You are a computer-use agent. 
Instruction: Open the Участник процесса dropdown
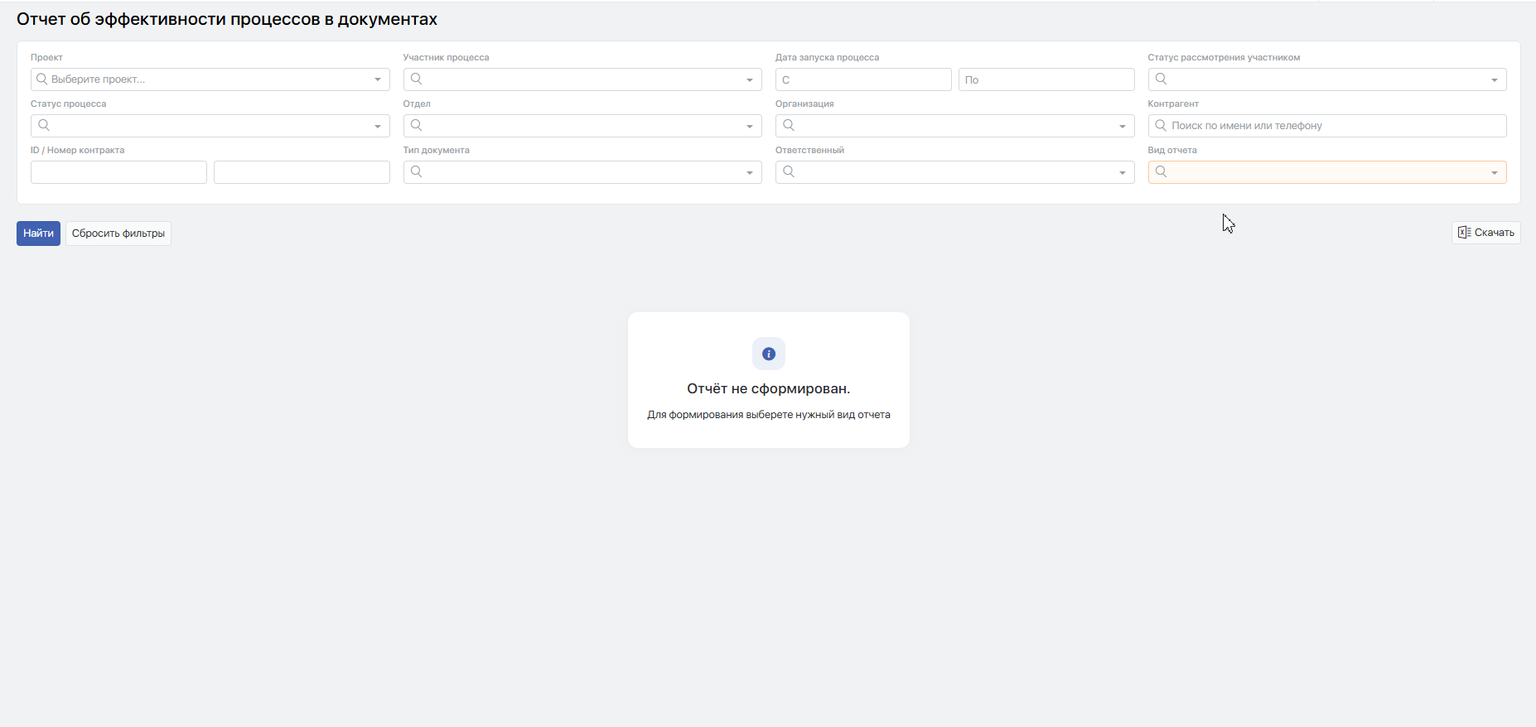(750, 80)
